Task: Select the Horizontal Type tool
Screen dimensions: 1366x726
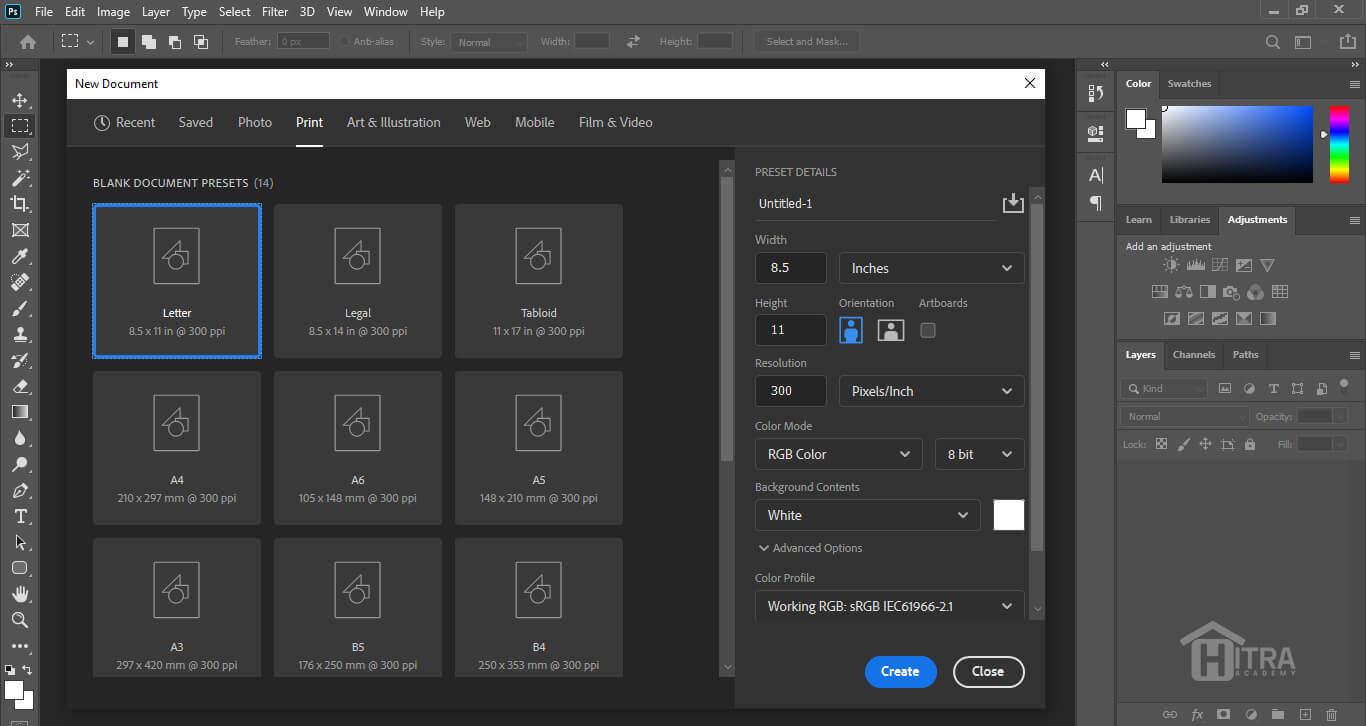Action: point(19,516)
